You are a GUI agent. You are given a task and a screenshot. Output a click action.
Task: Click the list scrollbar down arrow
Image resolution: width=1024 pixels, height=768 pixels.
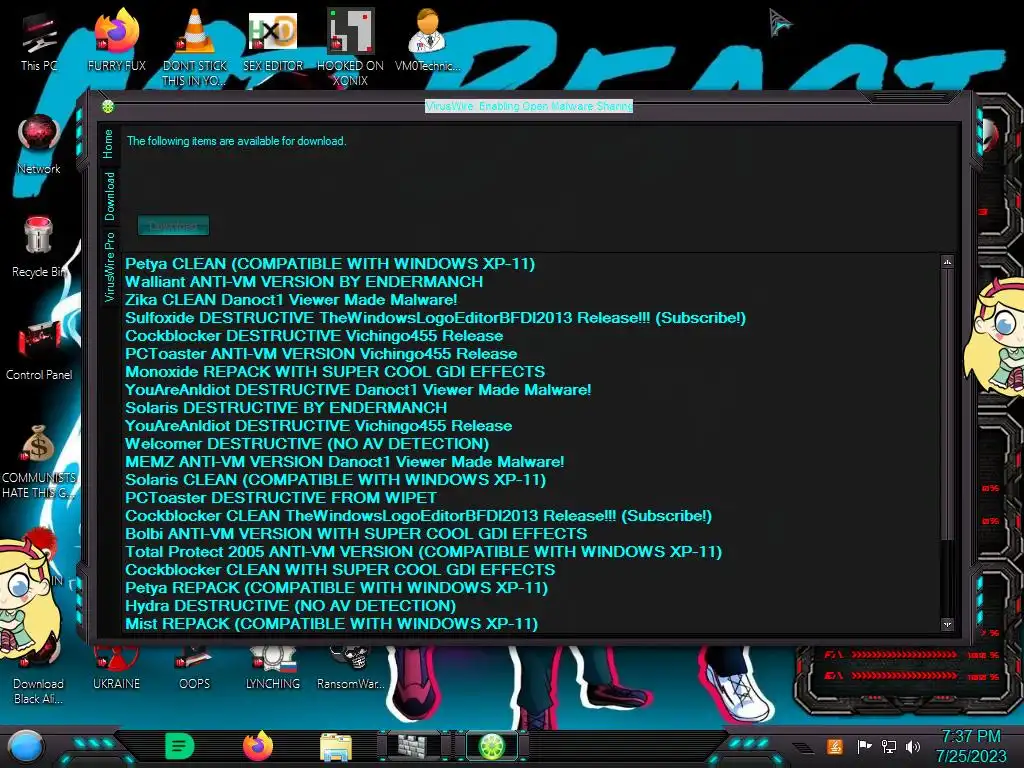point(948,625)
